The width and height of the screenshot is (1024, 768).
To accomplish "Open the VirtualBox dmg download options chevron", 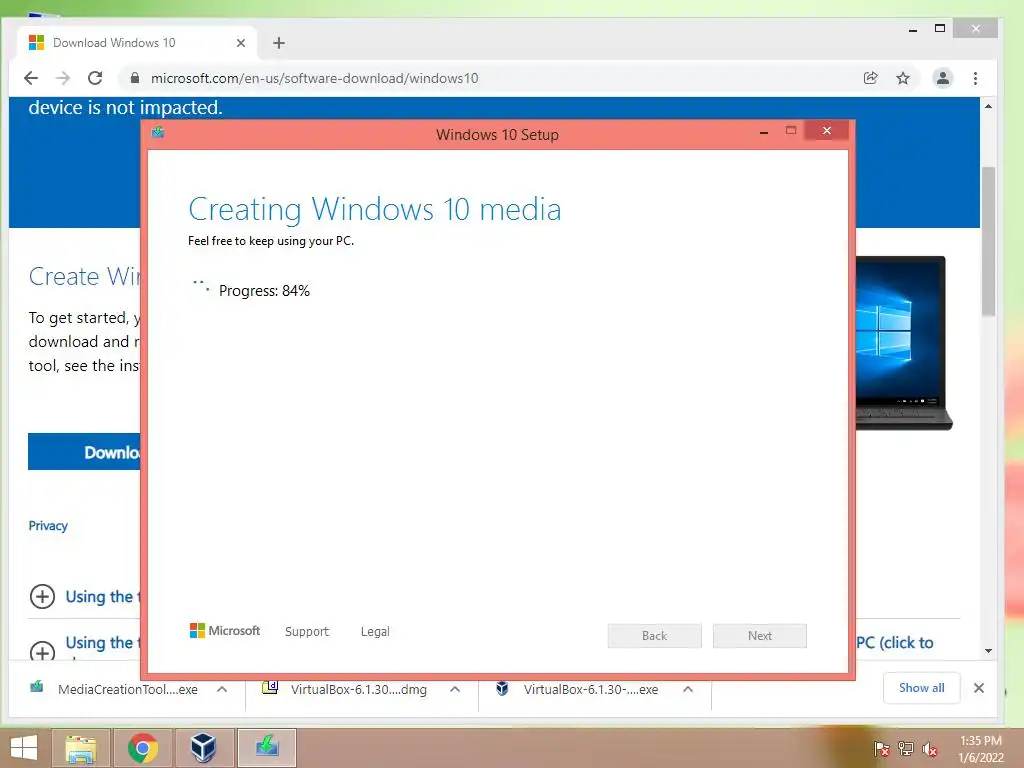I will 455,689.
